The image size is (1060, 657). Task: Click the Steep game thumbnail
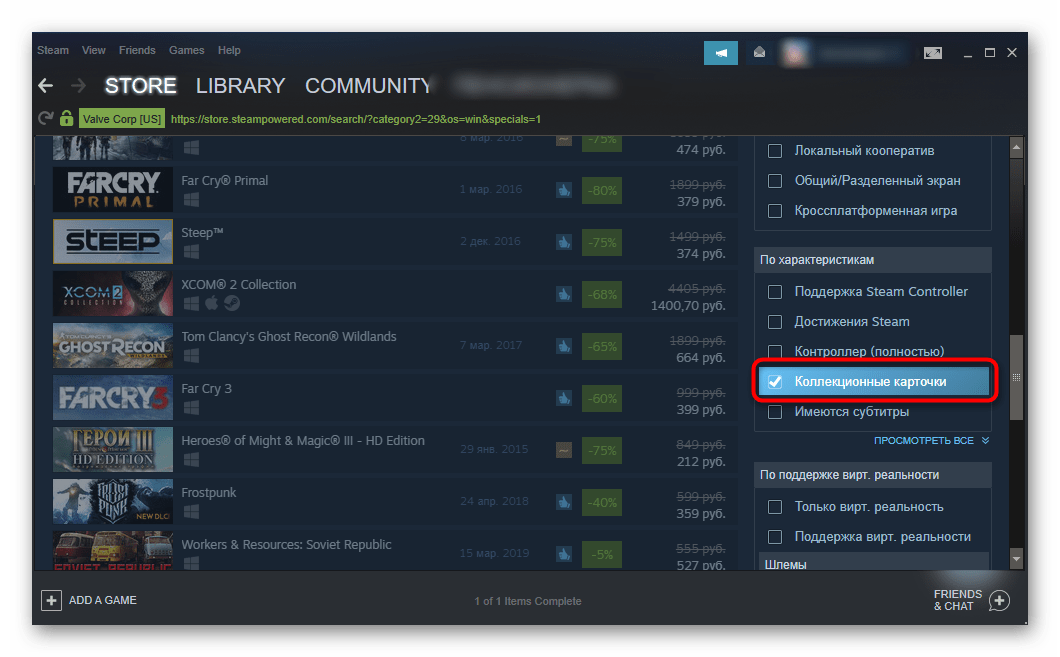(113, 241)
